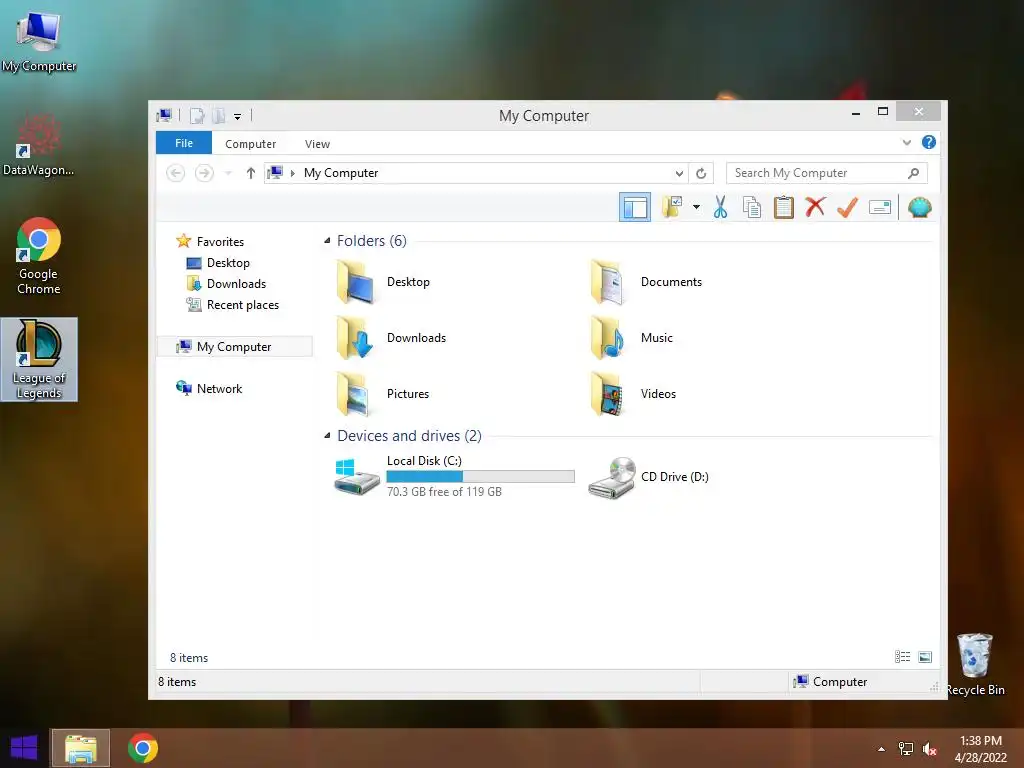Select the Pictures folder icon
1024x768 pixels.
(x=354, y=394)
